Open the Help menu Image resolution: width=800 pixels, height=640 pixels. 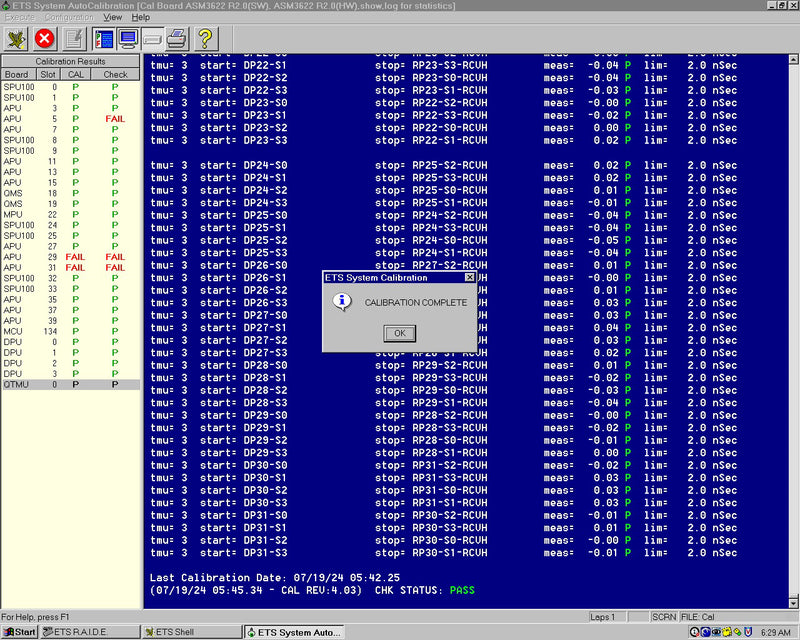(141, 16)
